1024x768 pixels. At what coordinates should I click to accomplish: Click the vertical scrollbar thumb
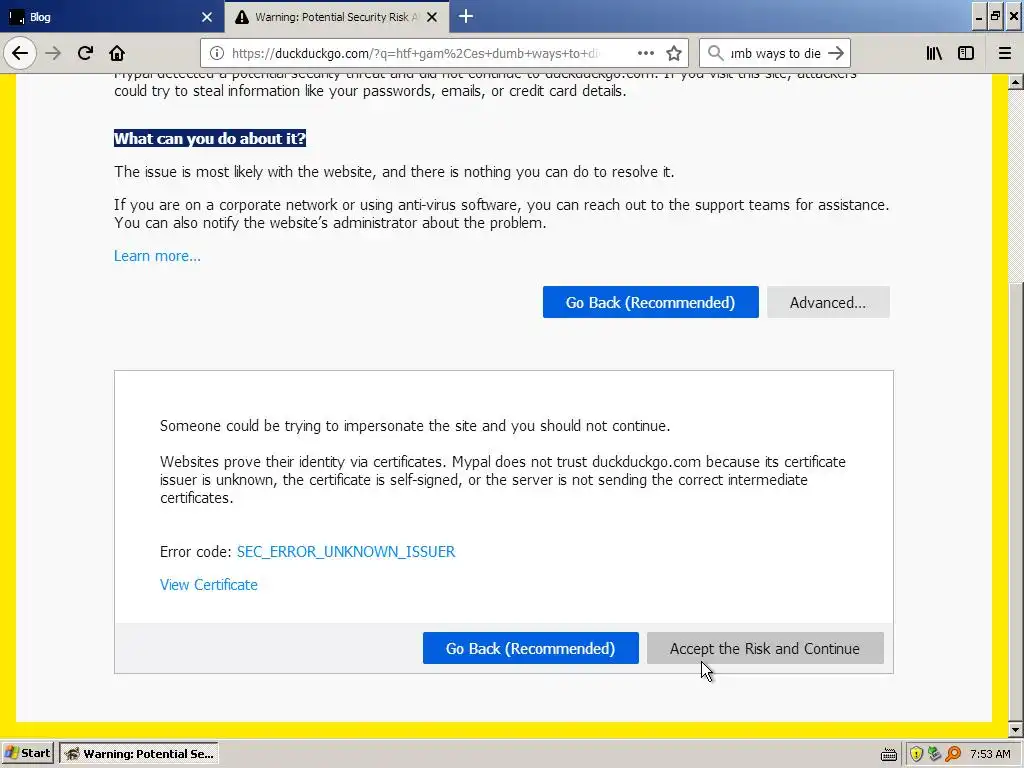pyautogui.click(x=1016, y=502)
